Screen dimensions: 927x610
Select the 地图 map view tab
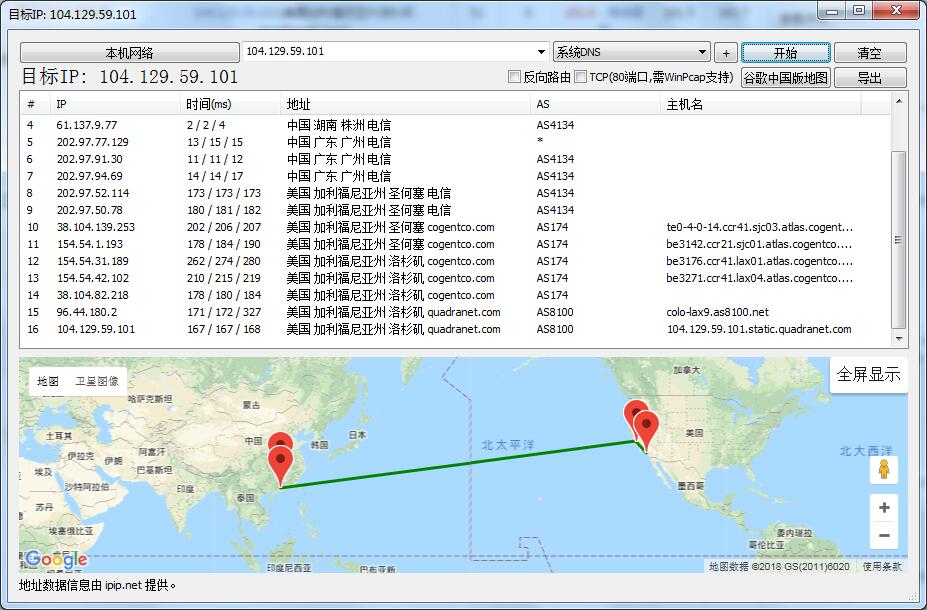point(48,381)
